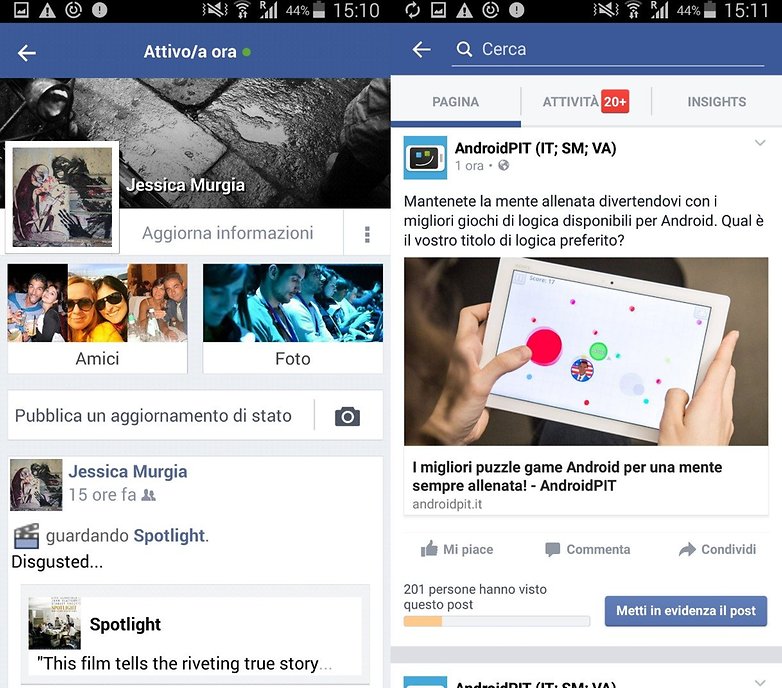Tap the "Disgusted..." post text
The width and height of the screenshot is (782, 688).
57,562
